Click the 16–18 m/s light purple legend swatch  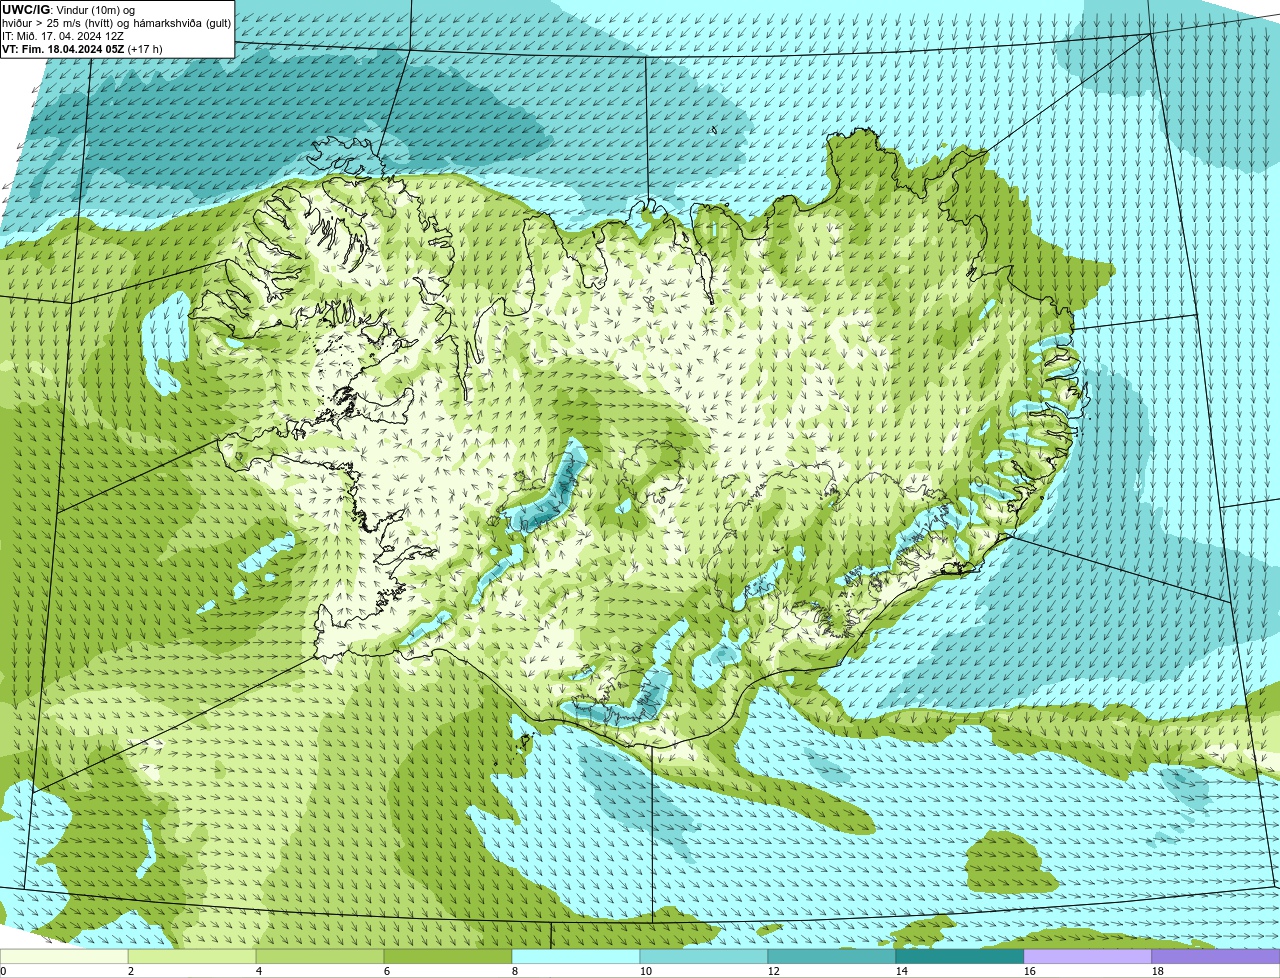tap(1088, 956)
